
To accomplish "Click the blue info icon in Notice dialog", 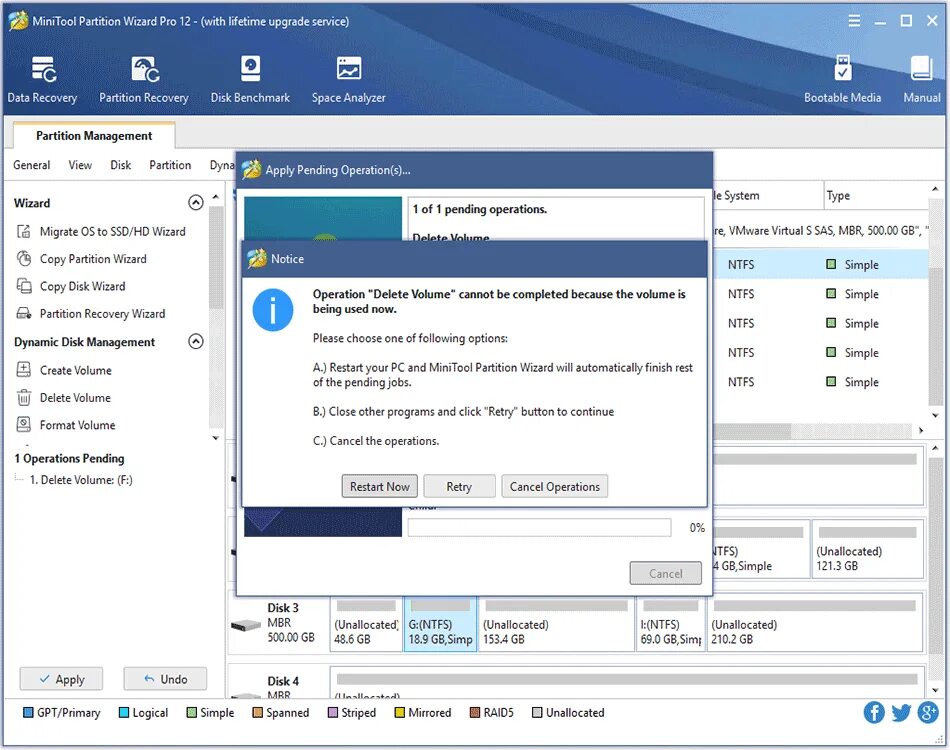I will coord(273,310).
